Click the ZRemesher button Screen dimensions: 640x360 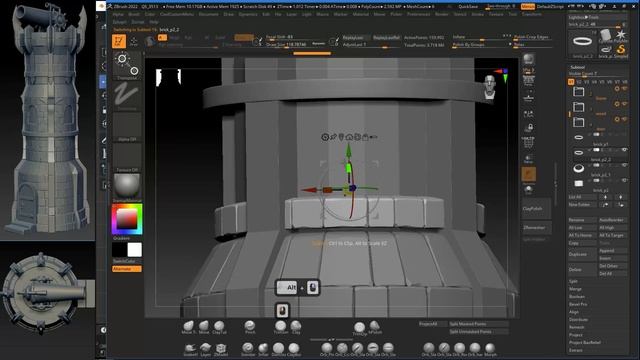(537, 228)
